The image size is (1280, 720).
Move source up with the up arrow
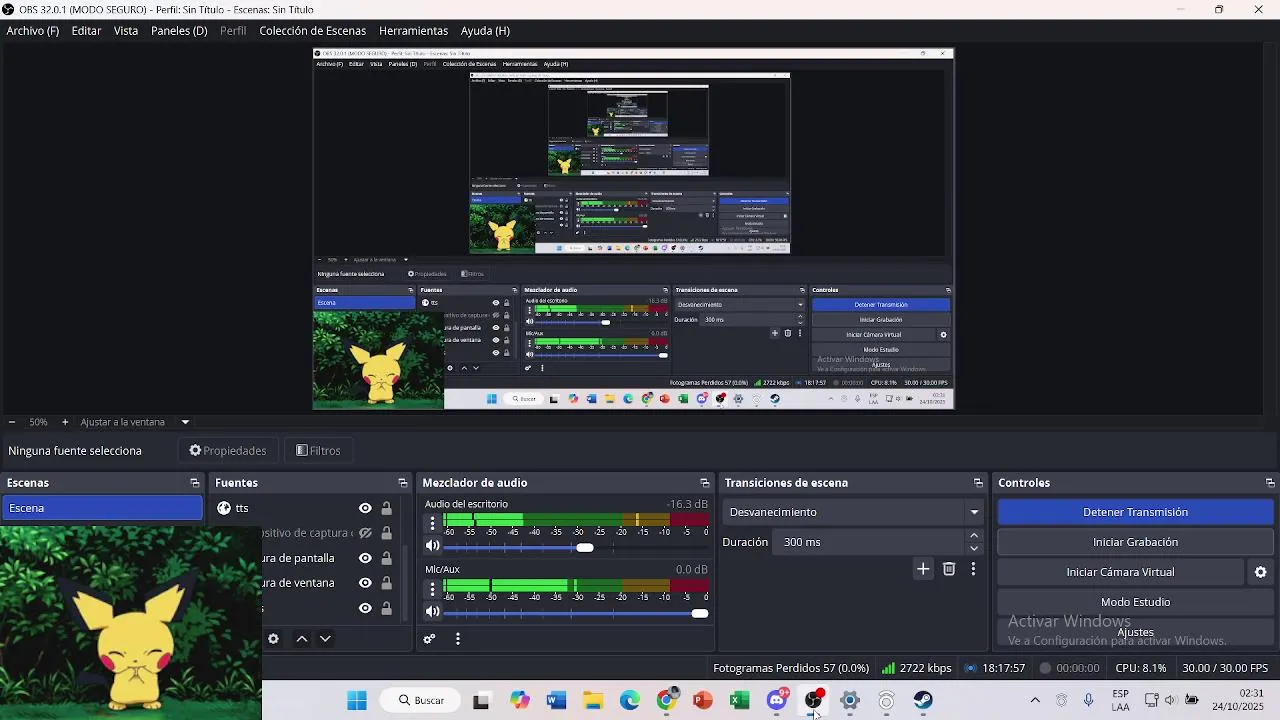(302, 639)
